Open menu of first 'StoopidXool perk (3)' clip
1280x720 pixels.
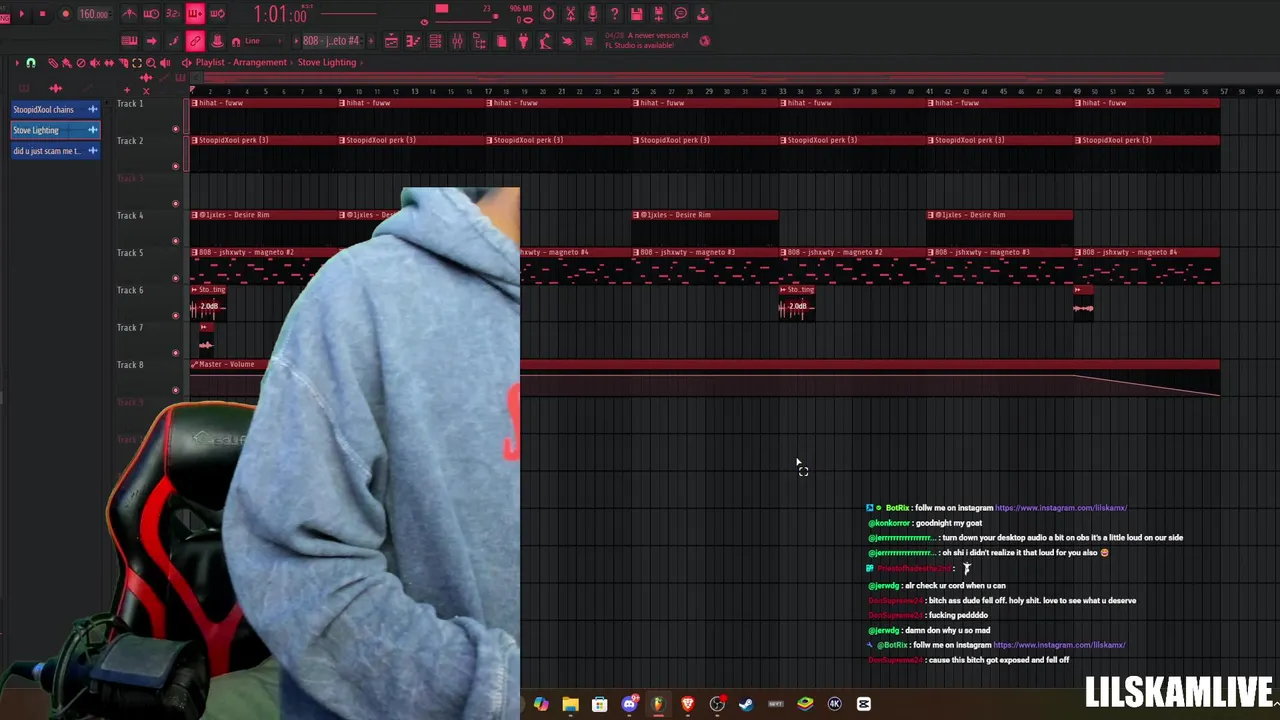195,140
